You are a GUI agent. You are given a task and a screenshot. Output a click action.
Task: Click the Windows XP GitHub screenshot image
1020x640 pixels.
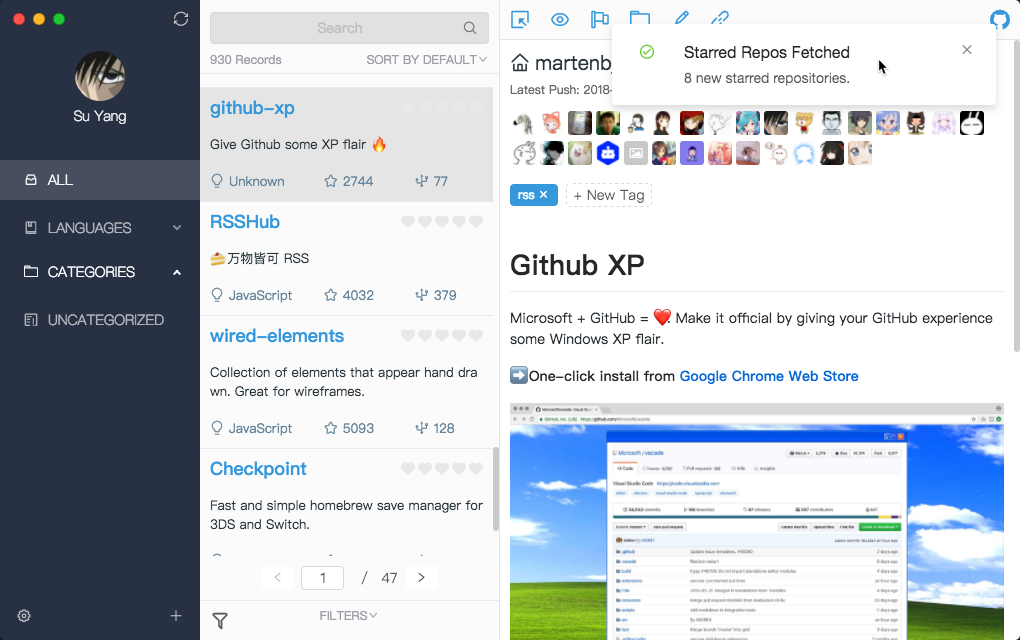757,522
